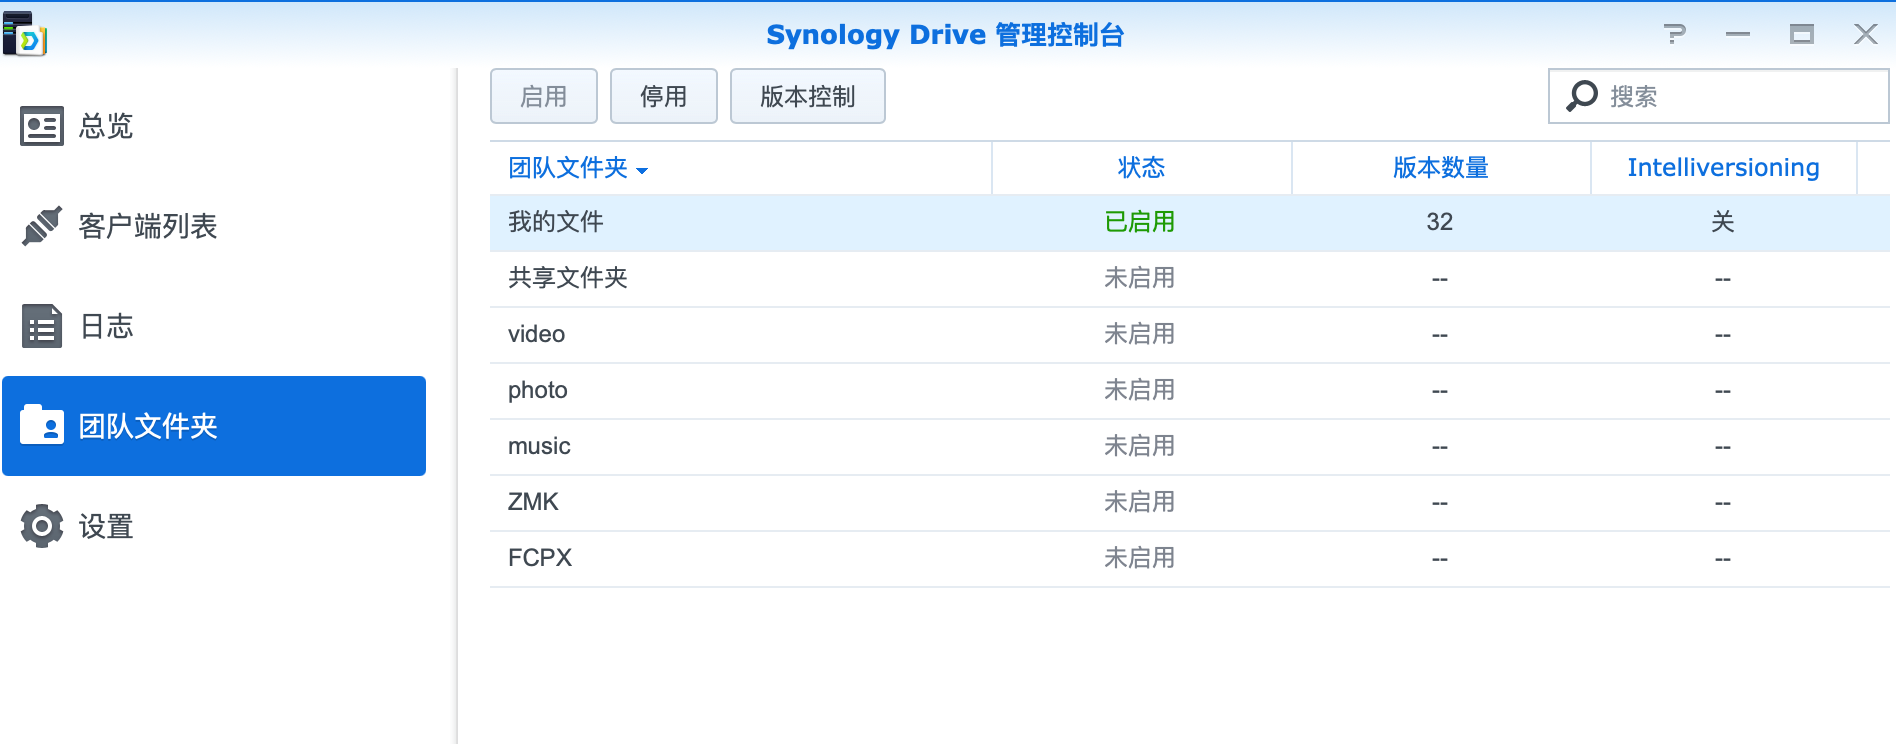Click the 已启用 status of 我的文件
The image size is (1896, 744).
[1140, 222]
